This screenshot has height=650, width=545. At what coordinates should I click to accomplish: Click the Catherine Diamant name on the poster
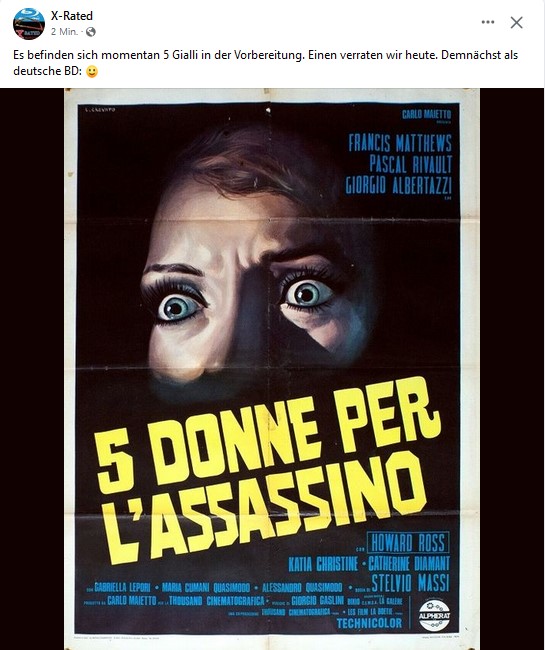coord(409,563)
